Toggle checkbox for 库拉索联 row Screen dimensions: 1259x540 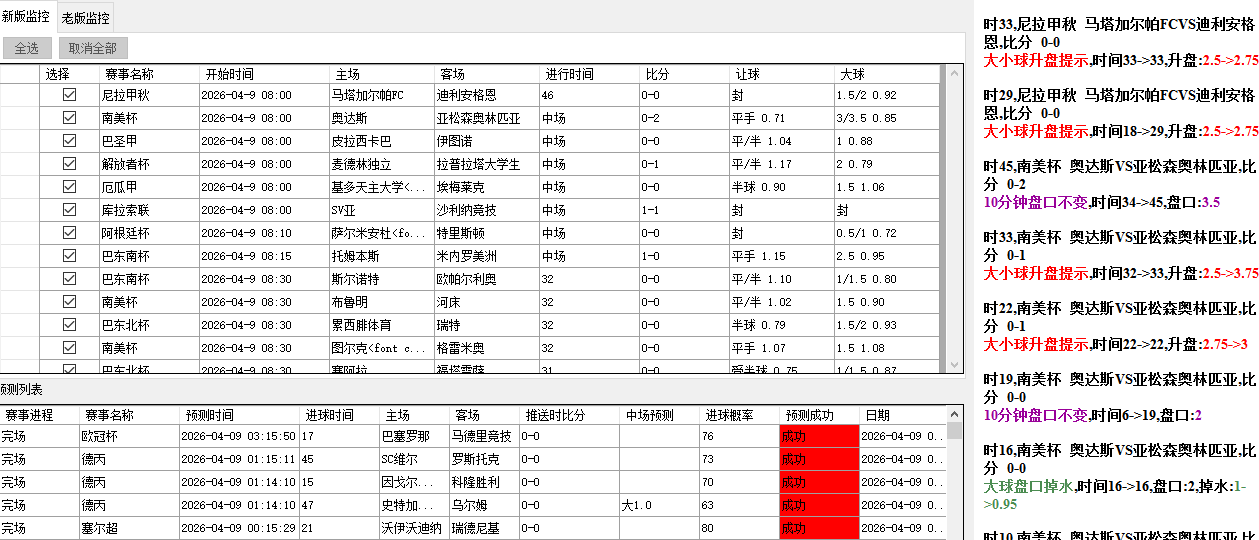tap(69, 210)
